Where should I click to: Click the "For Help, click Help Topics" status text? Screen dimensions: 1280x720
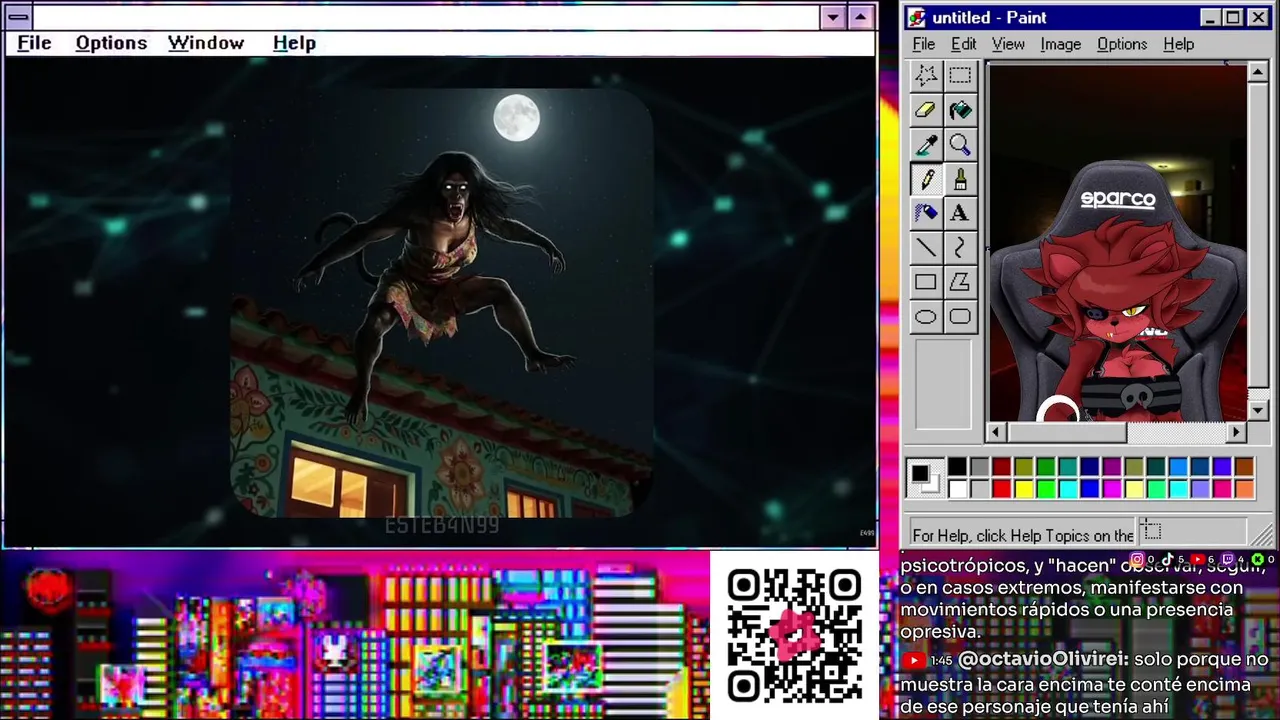(x=1023, y=535)
